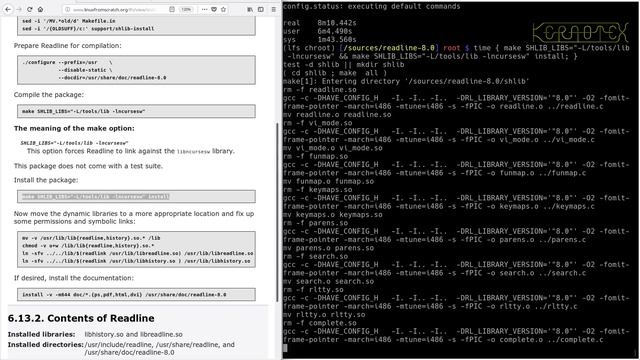Click the terminal prompt path /sources/readline-8.0
The width and height of the screenshot is (640, 360).
click(x=388, y=48)
